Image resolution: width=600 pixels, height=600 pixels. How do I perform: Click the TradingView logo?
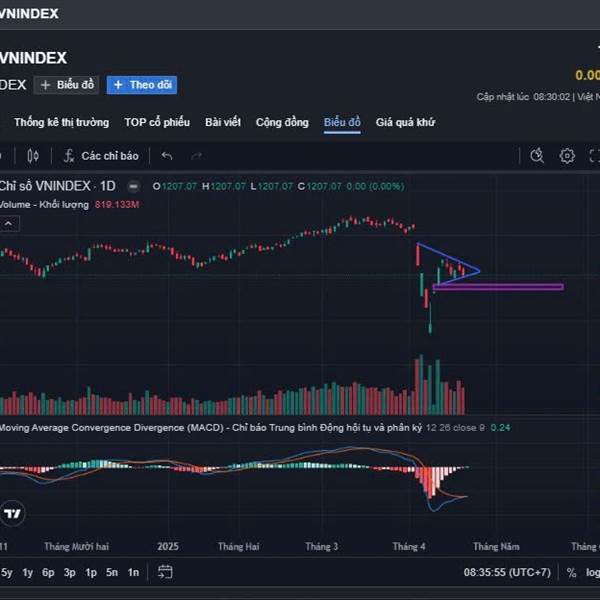coord(13,513)
